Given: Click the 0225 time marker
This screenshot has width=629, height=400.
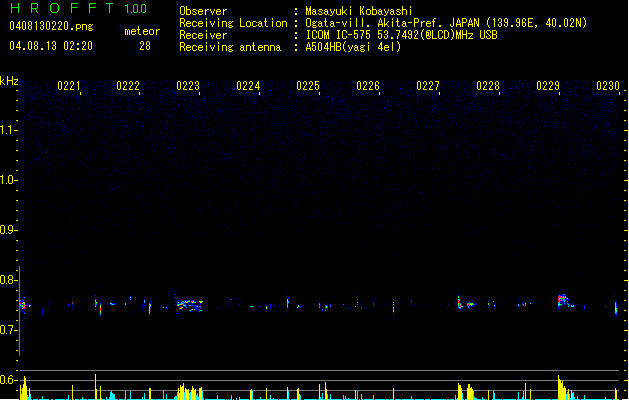Looking at the screenshot, I should click(308, 86).
